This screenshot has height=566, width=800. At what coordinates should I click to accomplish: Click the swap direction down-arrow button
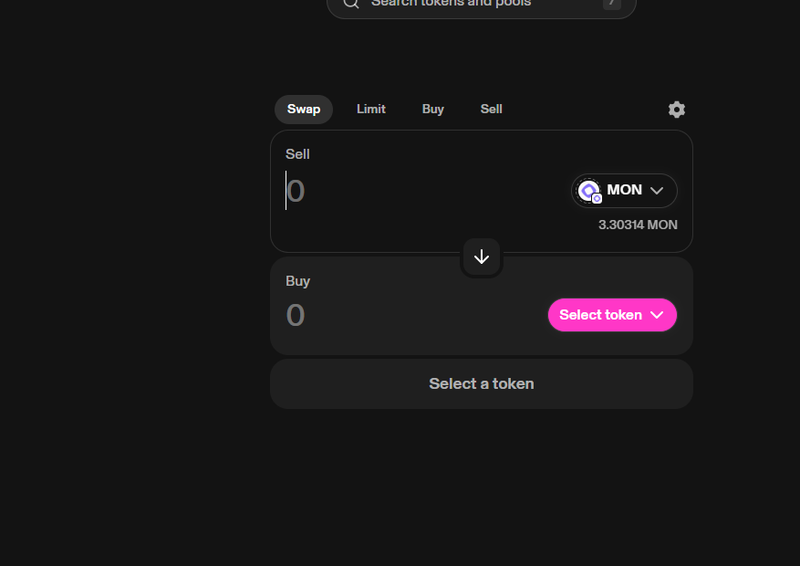[x=481, y=257]
